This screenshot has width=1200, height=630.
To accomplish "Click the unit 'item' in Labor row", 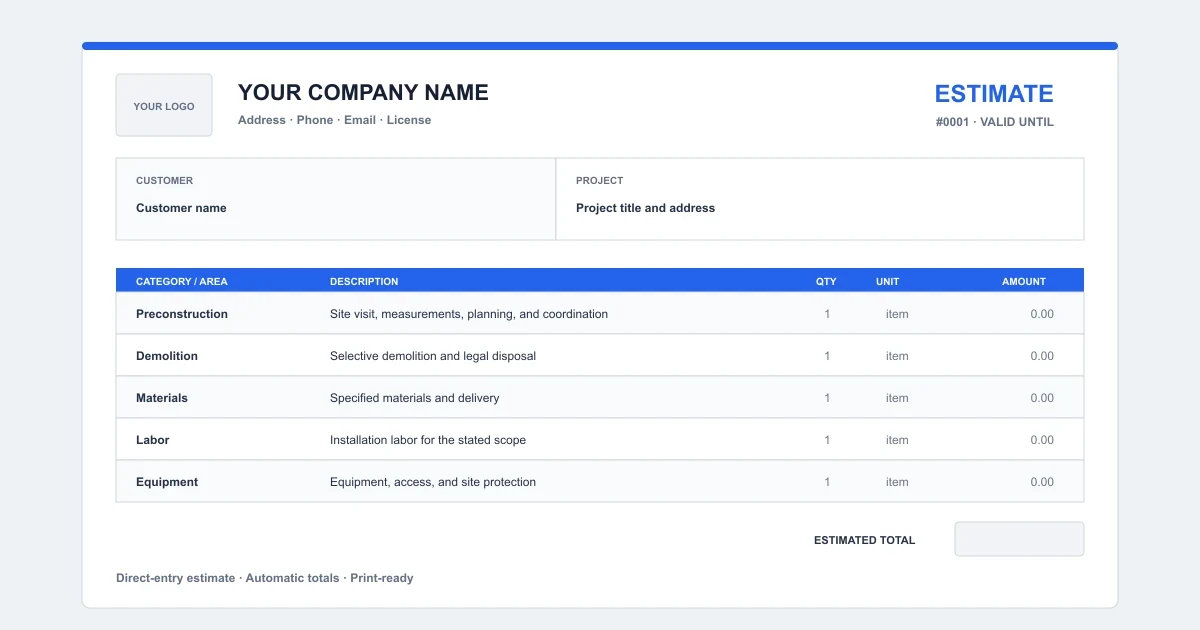I will click(897, 440).
